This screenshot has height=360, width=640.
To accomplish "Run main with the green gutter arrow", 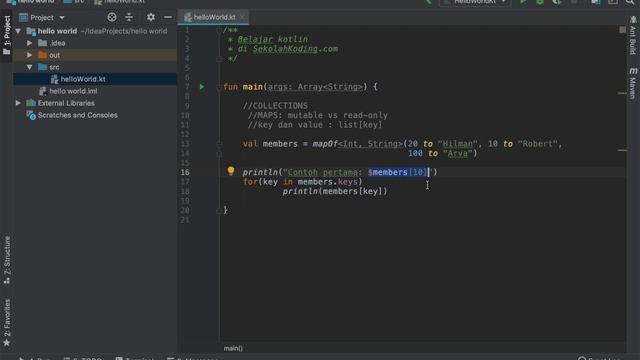I will (x=202, y=87).
